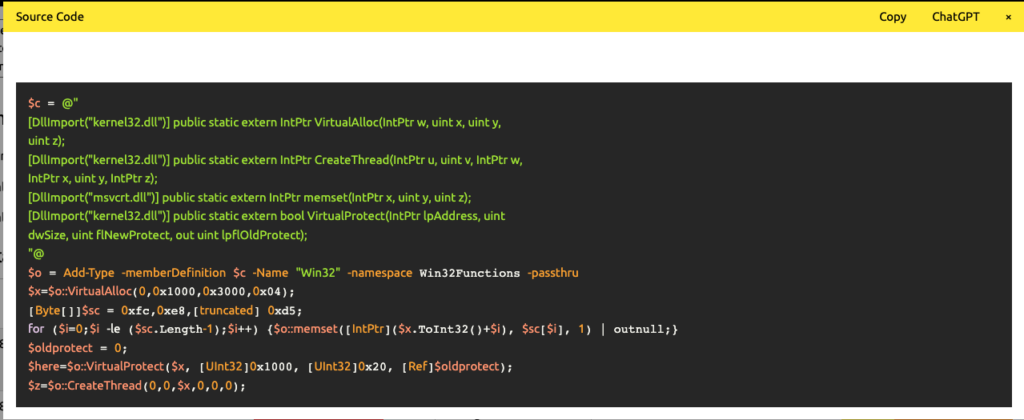Viewport: 1024px width, 420px height.
Task: Click the '-passthru' parameter text
Action: (x=553, y=273)
